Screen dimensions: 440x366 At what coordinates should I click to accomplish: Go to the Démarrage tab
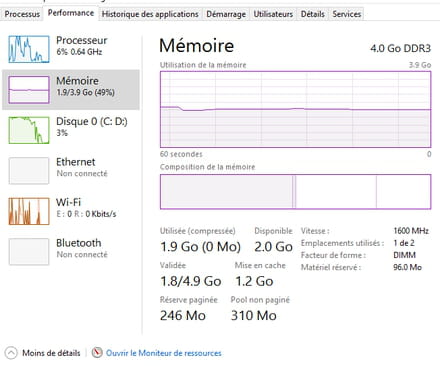pyautogui.click(x=226, y=14)
